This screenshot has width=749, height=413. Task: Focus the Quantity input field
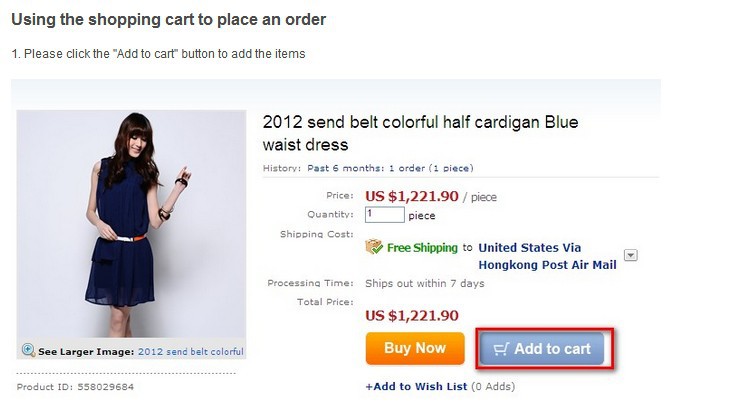click(x=385, y=215)
